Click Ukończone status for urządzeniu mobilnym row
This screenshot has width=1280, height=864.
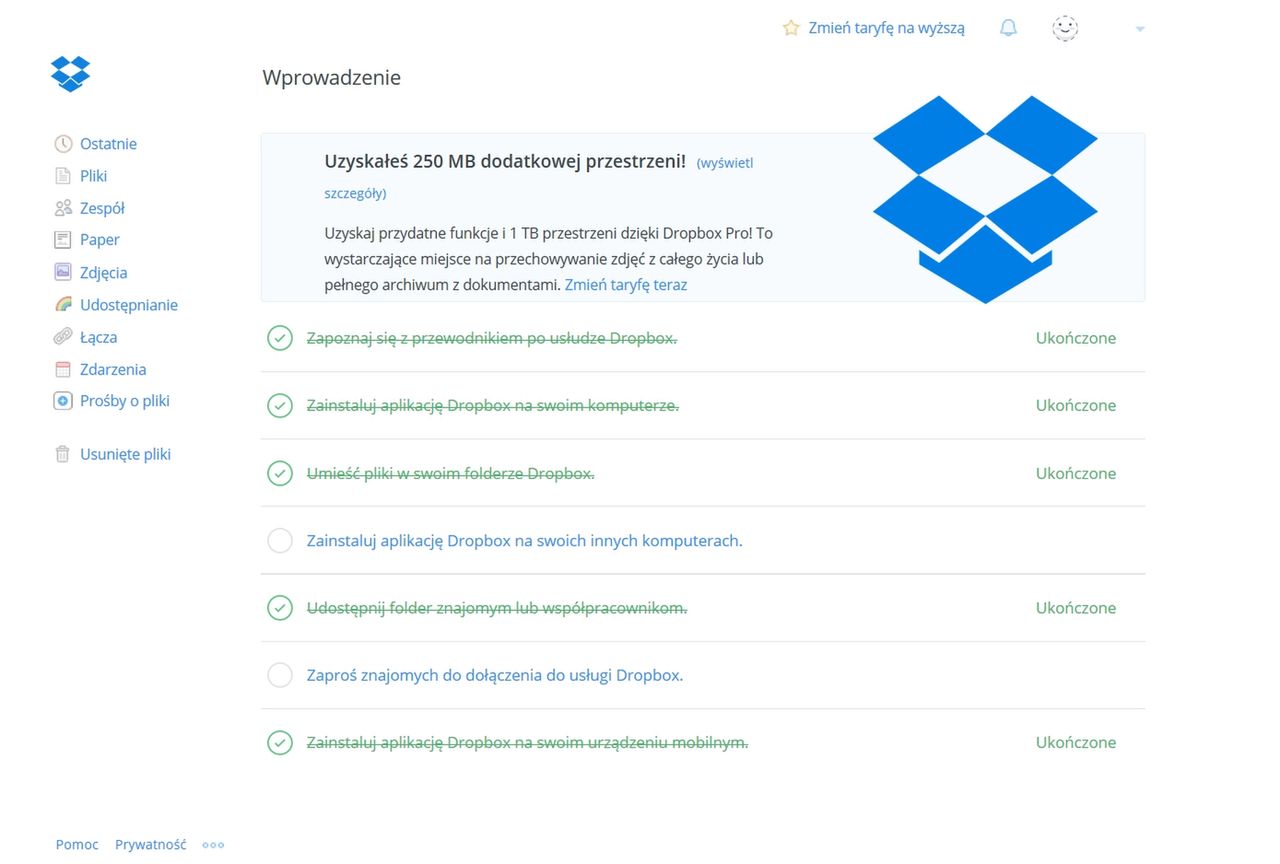(x=1076, y=743)
